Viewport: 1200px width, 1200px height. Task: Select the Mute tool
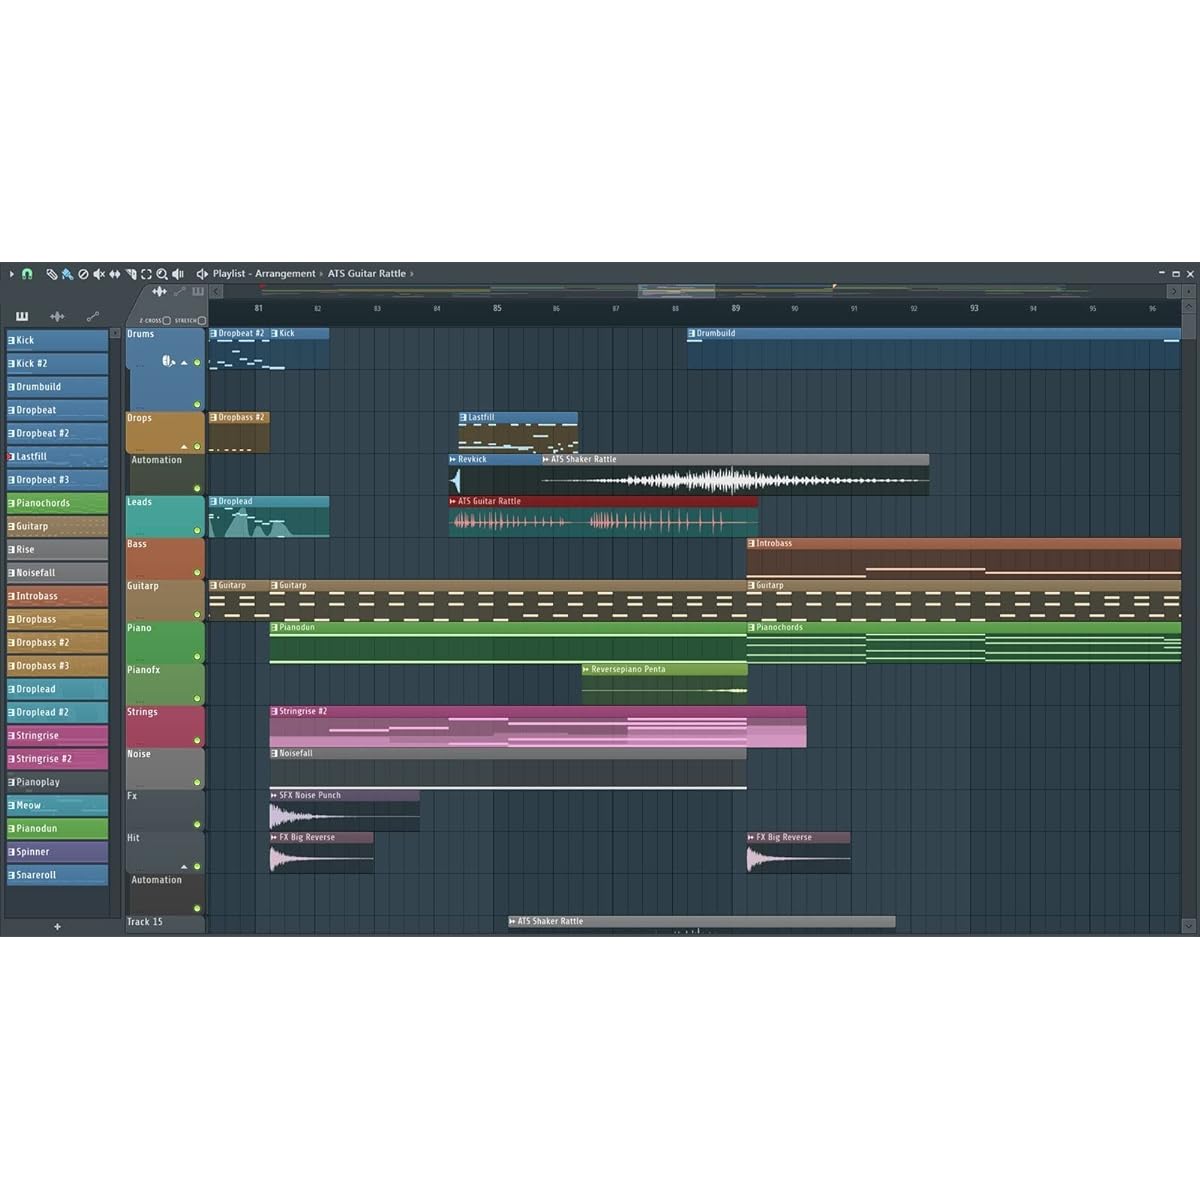point(99,274)
